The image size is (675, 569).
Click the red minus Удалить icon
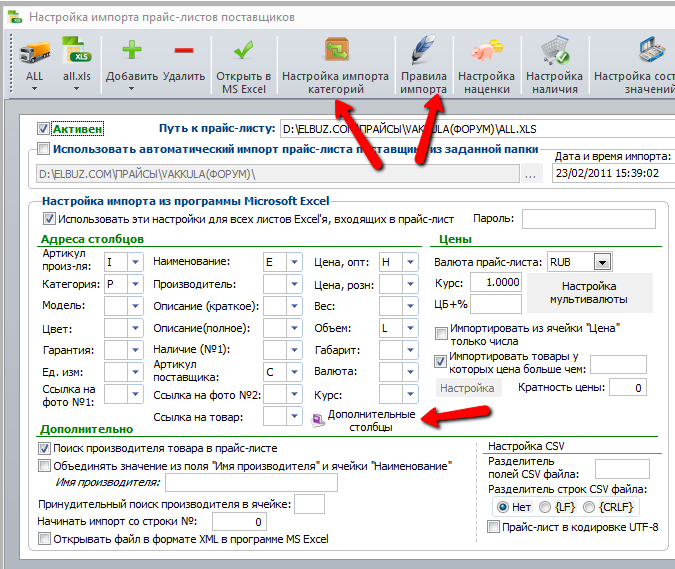pos(184,50)
